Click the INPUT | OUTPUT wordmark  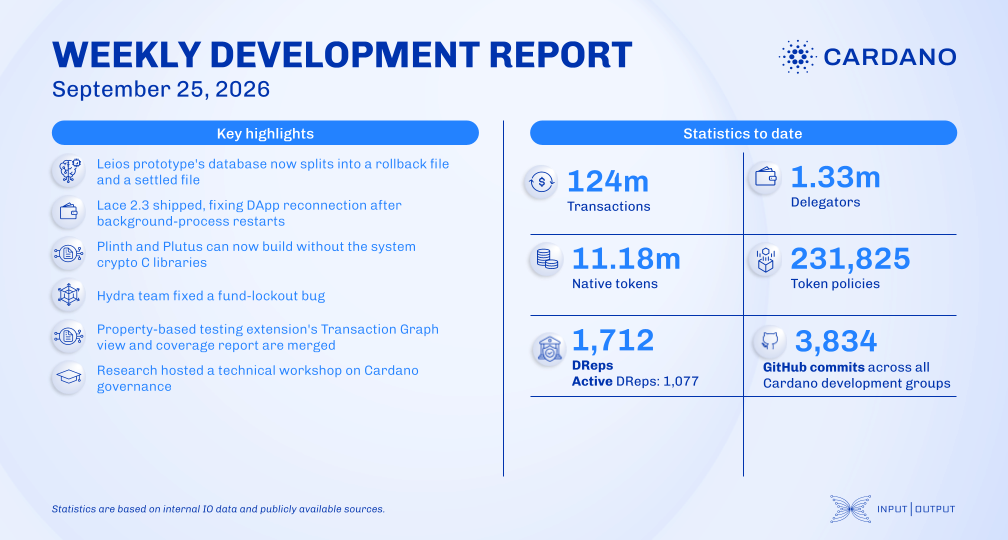click(x=916, y=509)
